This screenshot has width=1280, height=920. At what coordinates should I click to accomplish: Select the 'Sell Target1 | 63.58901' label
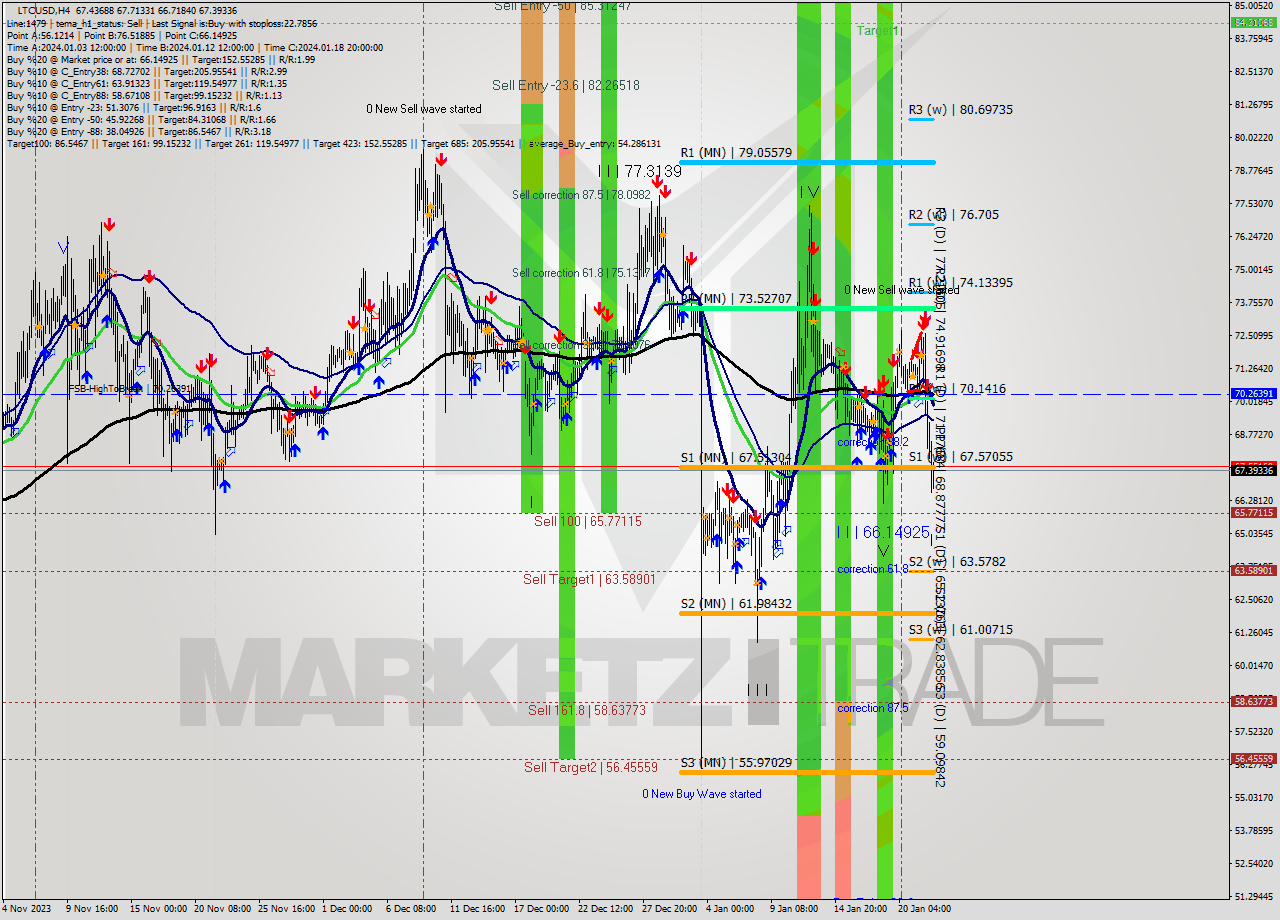590,579
